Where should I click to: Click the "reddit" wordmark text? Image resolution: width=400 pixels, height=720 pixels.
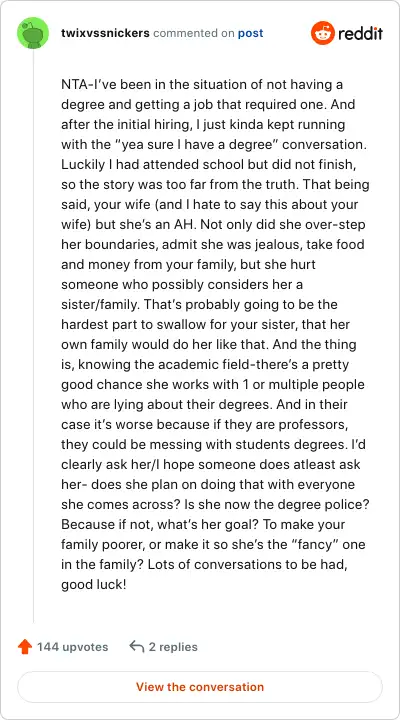[361, 34]
